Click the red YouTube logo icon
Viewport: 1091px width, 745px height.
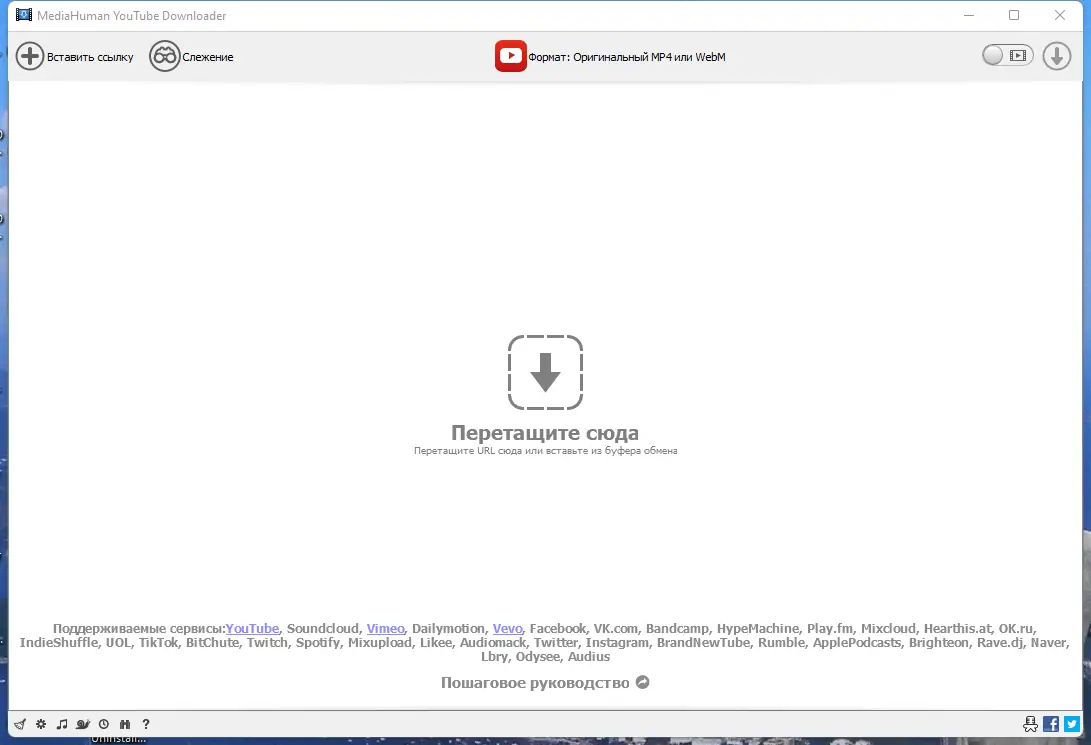(x=511, y=56)
